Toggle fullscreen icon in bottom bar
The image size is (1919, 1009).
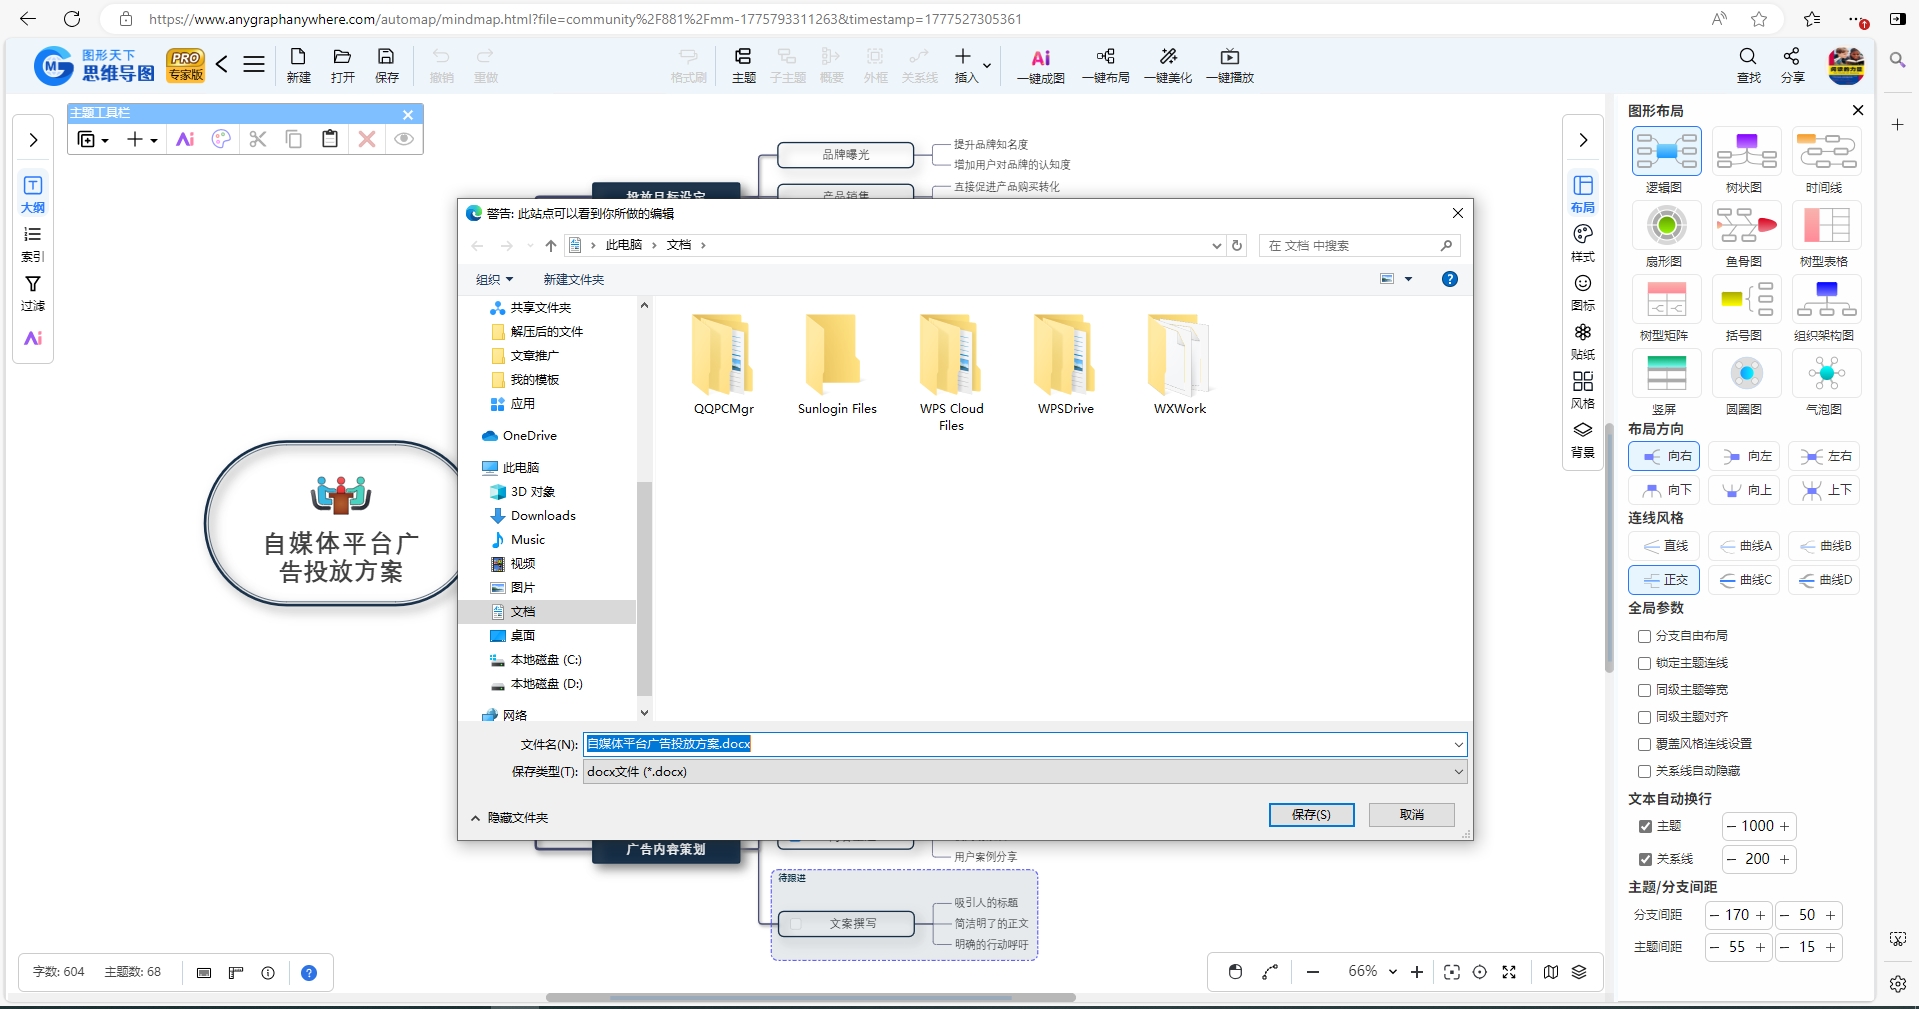click(x=1509, y=972)
